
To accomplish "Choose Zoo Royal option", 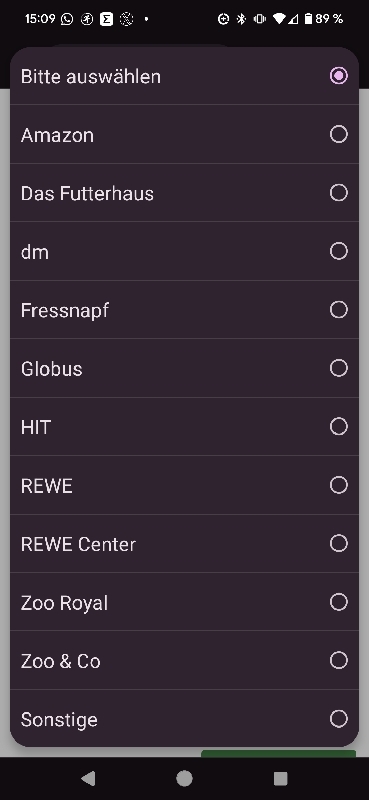I will [184, 602].
